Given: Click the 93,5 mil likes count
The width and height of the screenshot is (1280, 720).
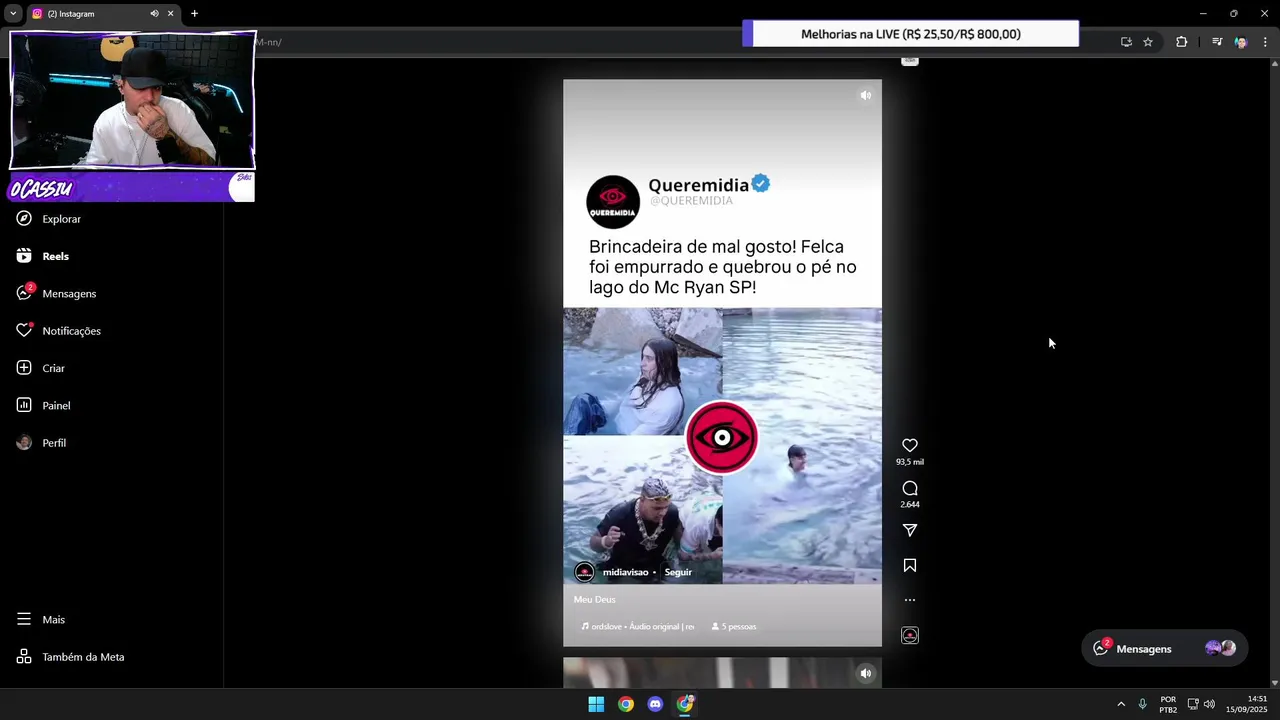Looking at the screenshot, I should 910,462.
